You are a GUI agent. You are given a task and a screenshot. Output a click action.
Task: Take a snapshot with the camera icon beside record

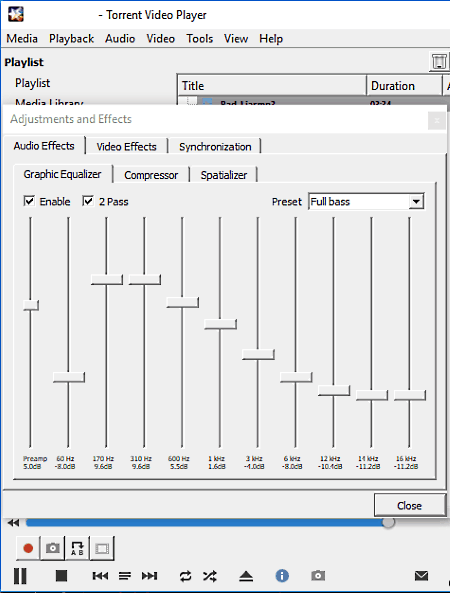(53, 548)
